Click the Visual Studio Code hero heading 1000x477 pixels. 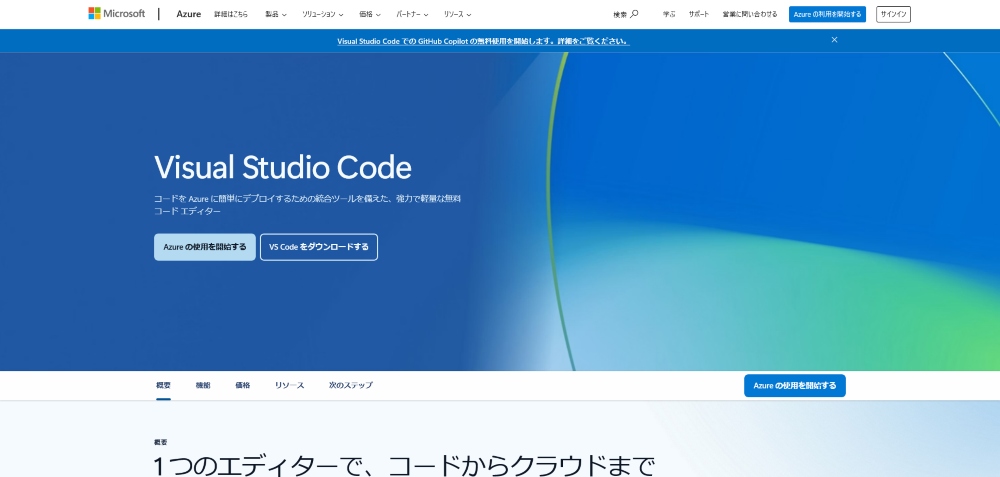[283, 167]
